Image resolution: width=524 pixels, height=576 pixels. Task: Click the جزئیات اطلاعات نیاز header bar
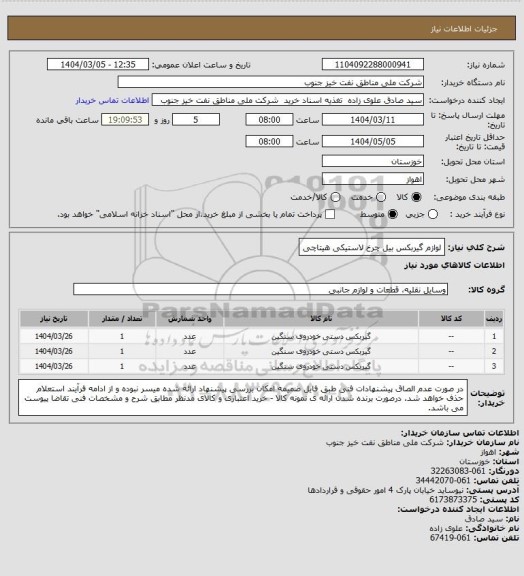pyautogui.click(x=262, y=28)
